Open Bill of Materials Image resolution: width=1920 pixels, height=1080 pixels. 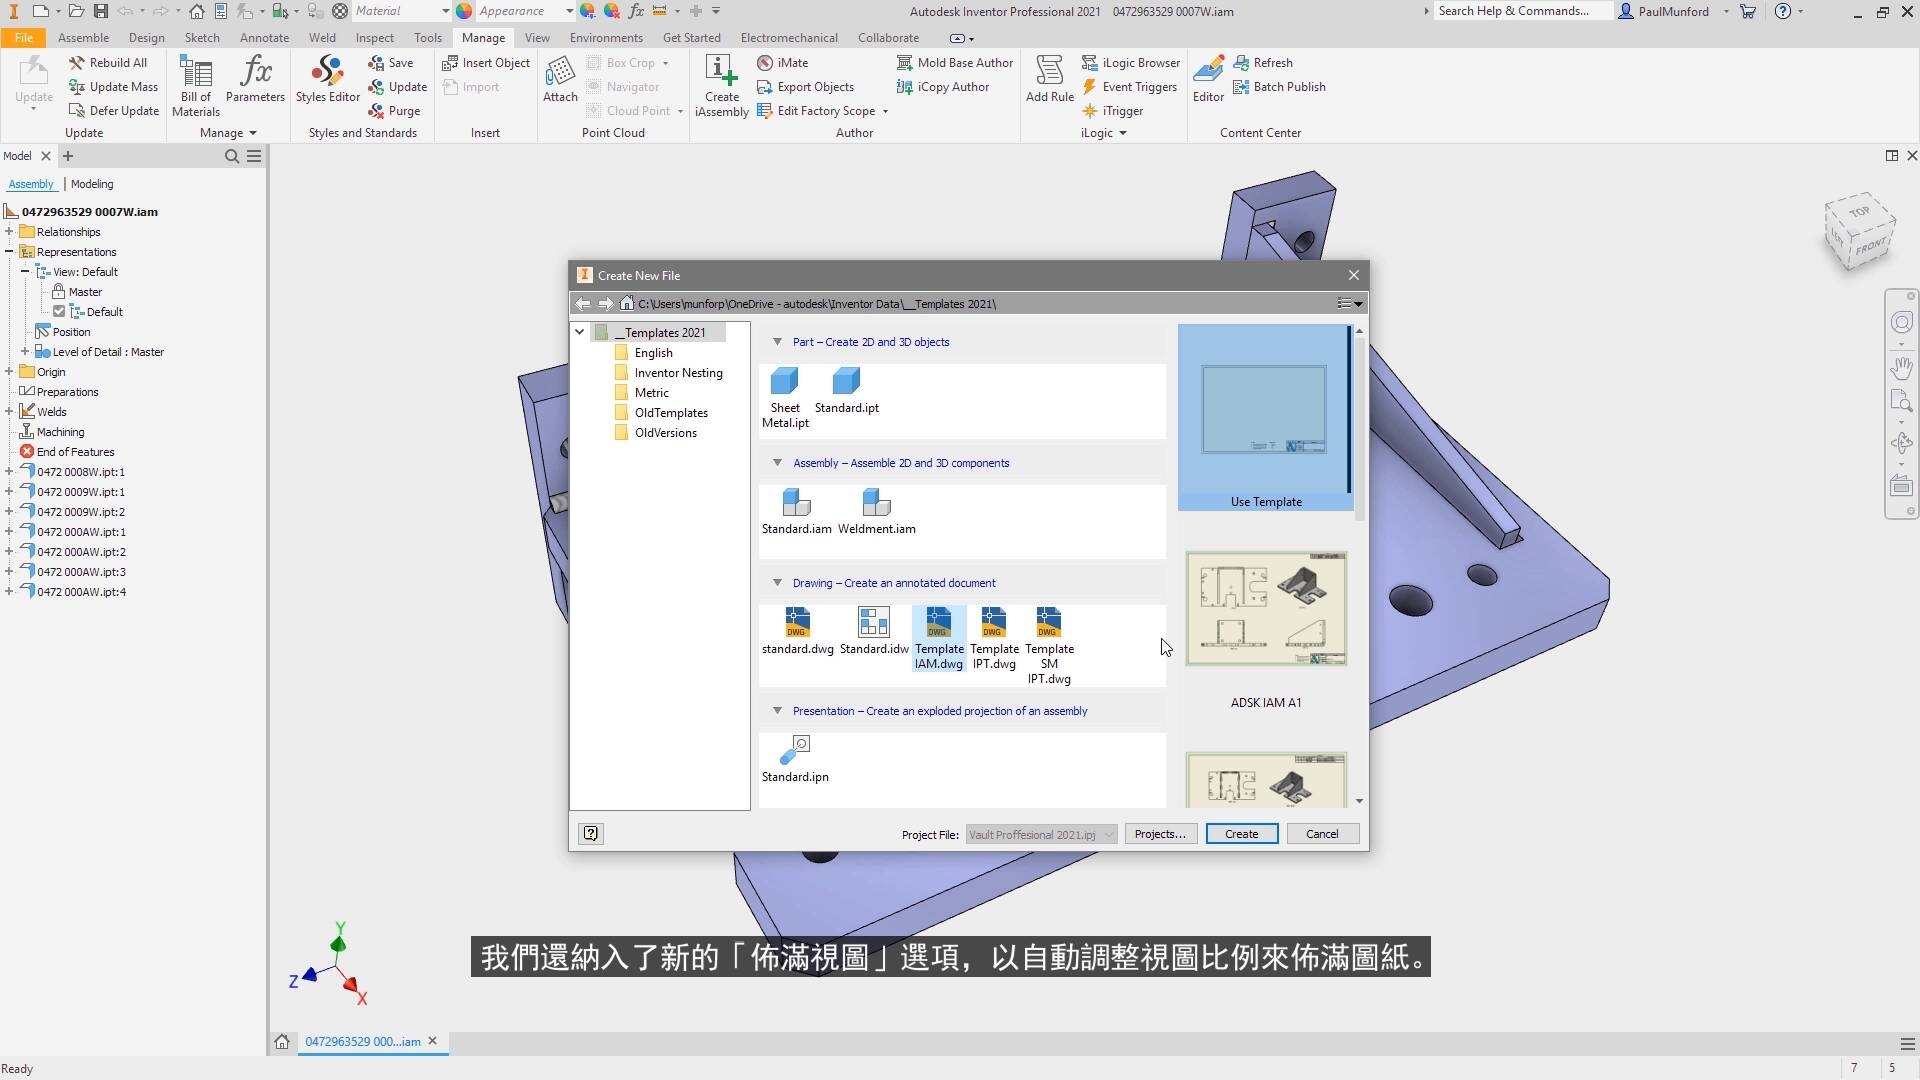pos(196,86)
